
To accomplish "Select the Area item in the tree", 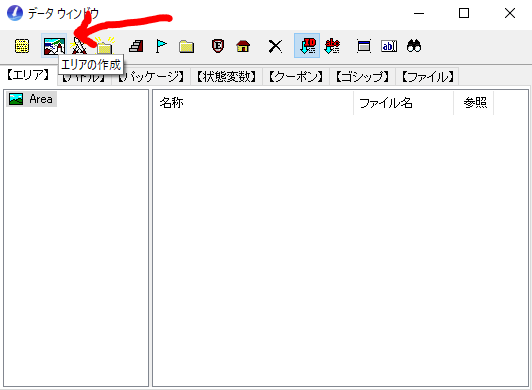I will point(31,99).
